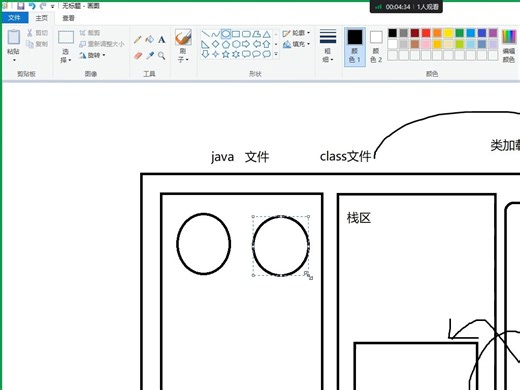Choose the Rounded rectangular callout shape
Image resolution: width=520 pixels, height=390 pixels.
point(246,54)
